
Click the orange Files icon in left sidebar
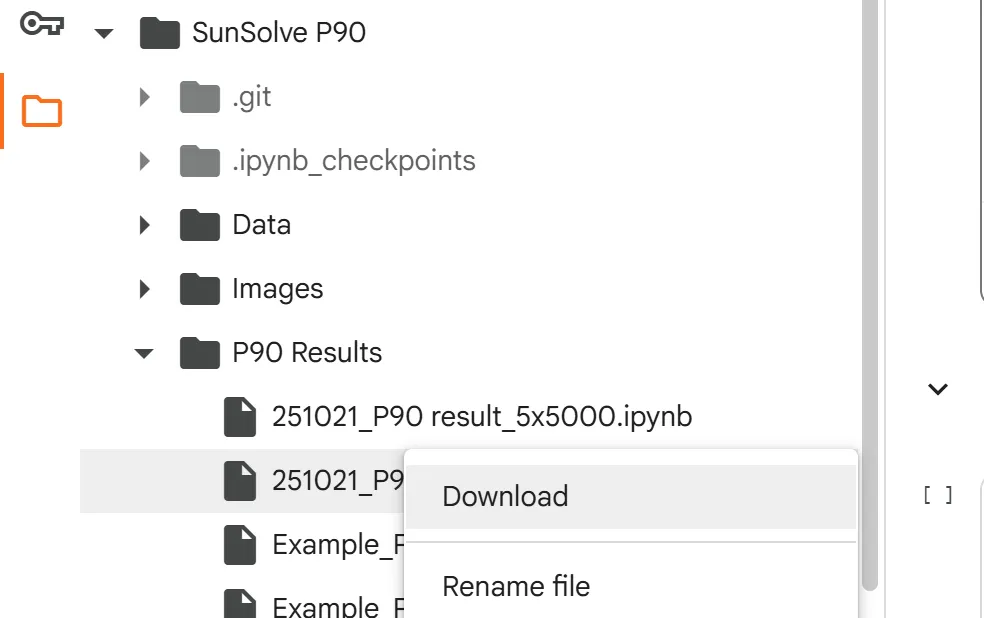42,111
